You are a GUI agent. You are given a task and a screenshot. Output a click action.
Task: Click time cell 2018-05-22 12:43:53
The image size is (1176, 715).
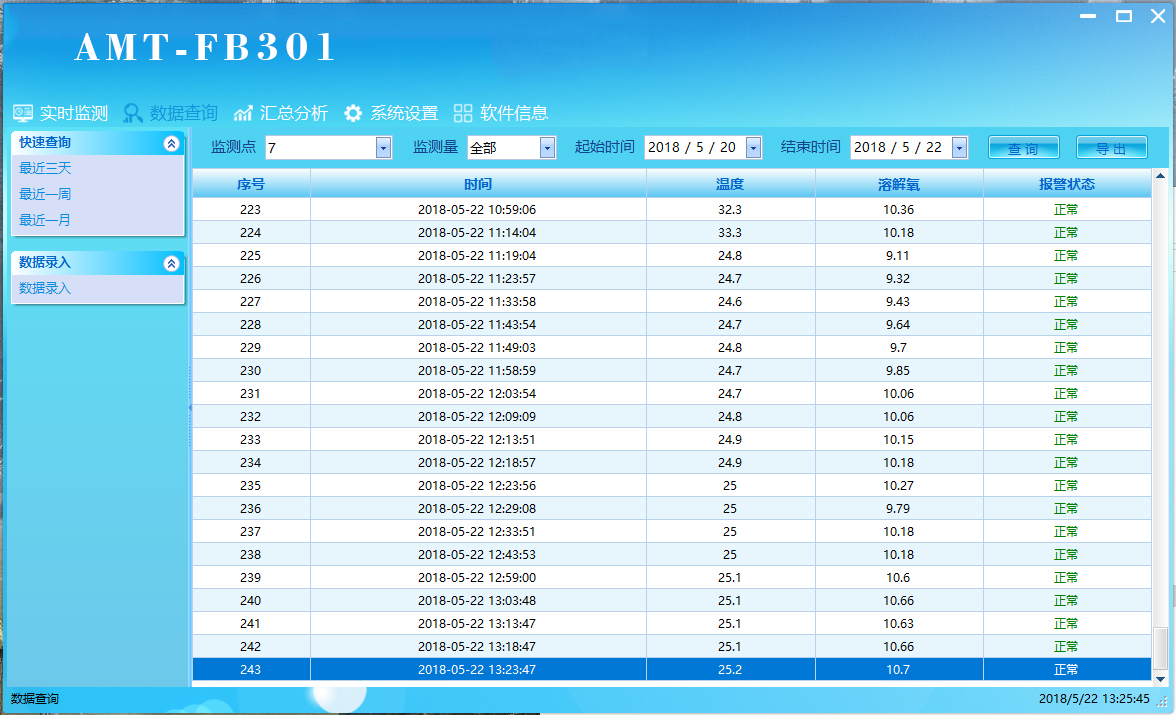[477, 554]
